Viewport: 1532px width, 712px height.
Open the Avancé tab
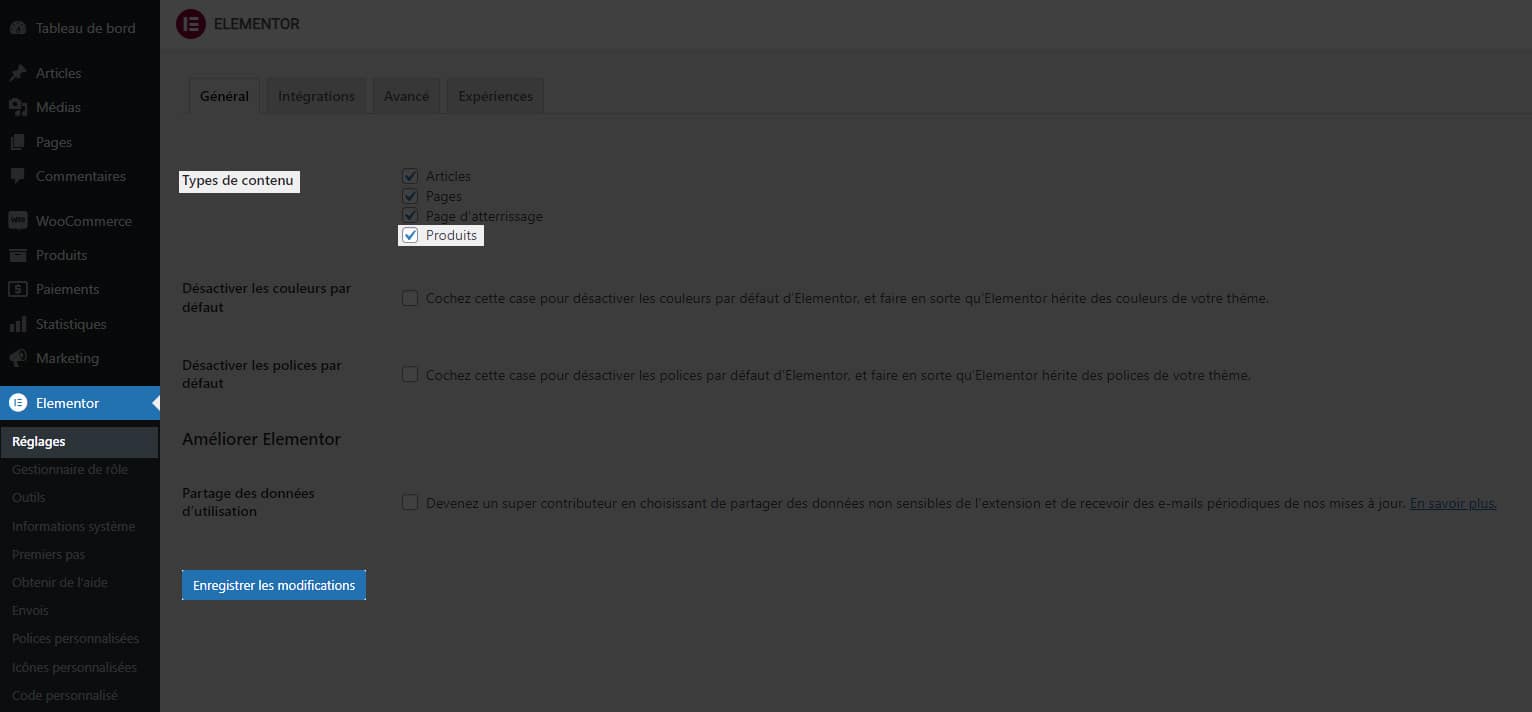(406, 96)
